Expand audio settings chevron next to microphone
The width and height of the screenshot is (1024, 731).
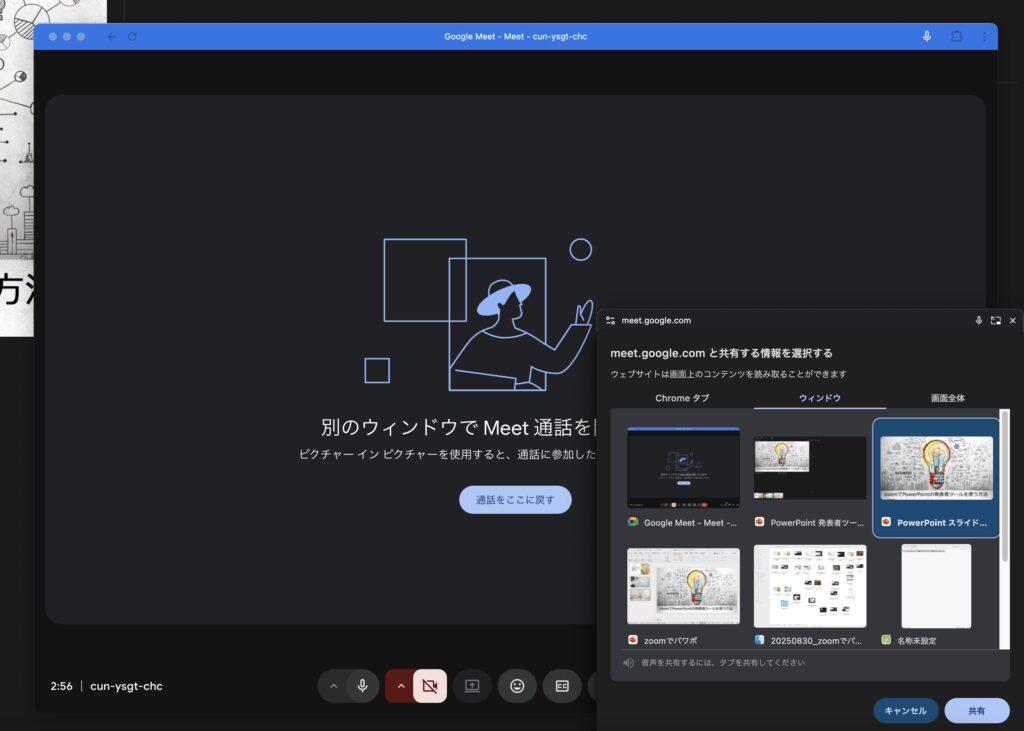click(x=334, y=686)
